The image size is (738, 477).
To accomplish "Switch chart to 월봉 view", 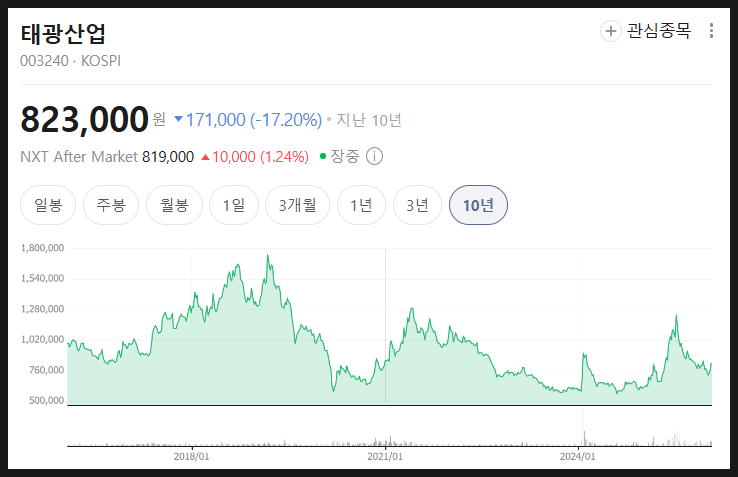I will pos(175,205).
